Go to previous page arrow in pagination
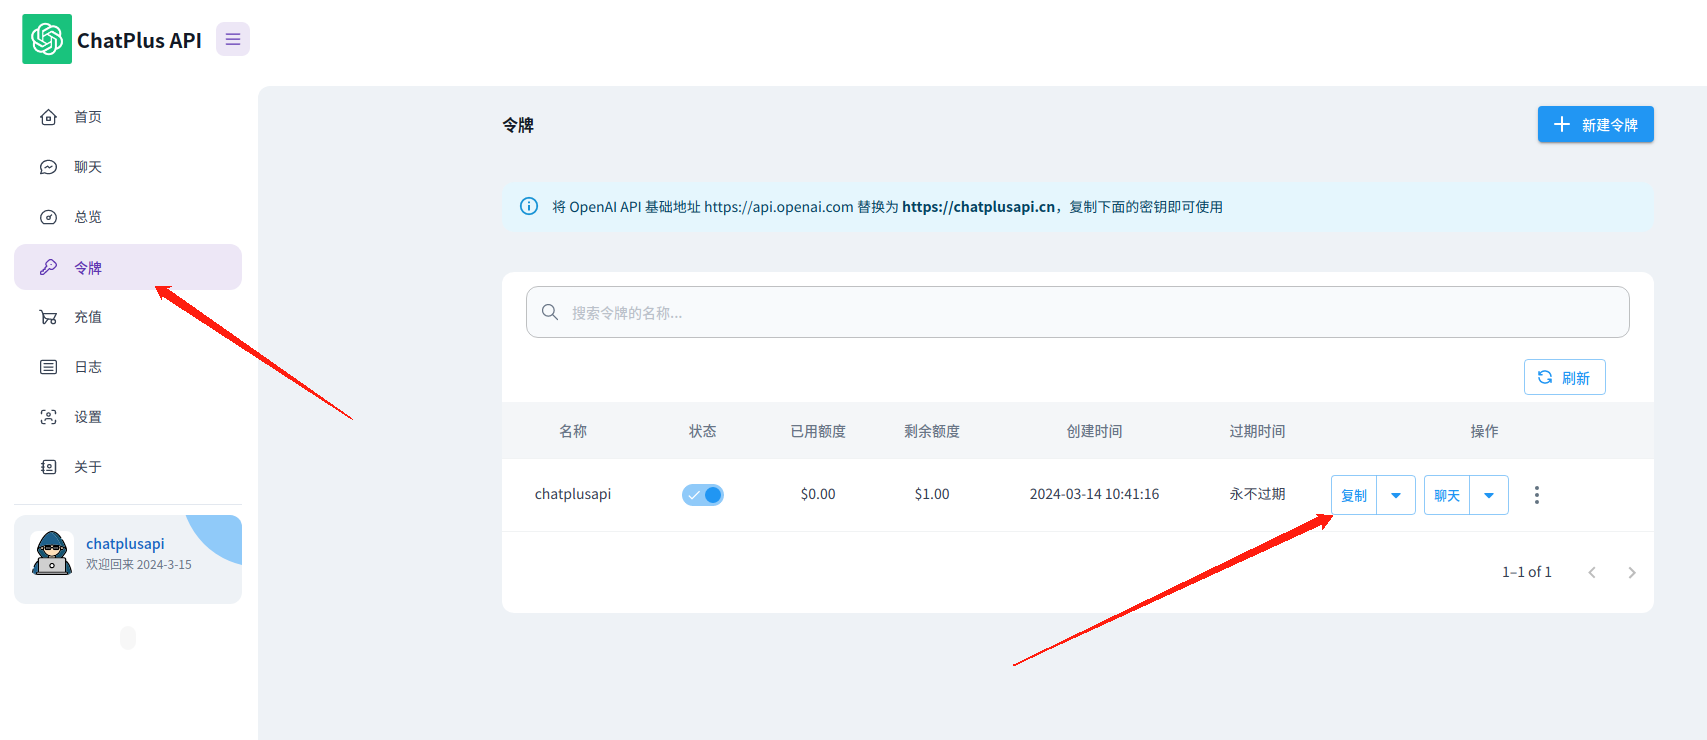 tap(1592, 572)
